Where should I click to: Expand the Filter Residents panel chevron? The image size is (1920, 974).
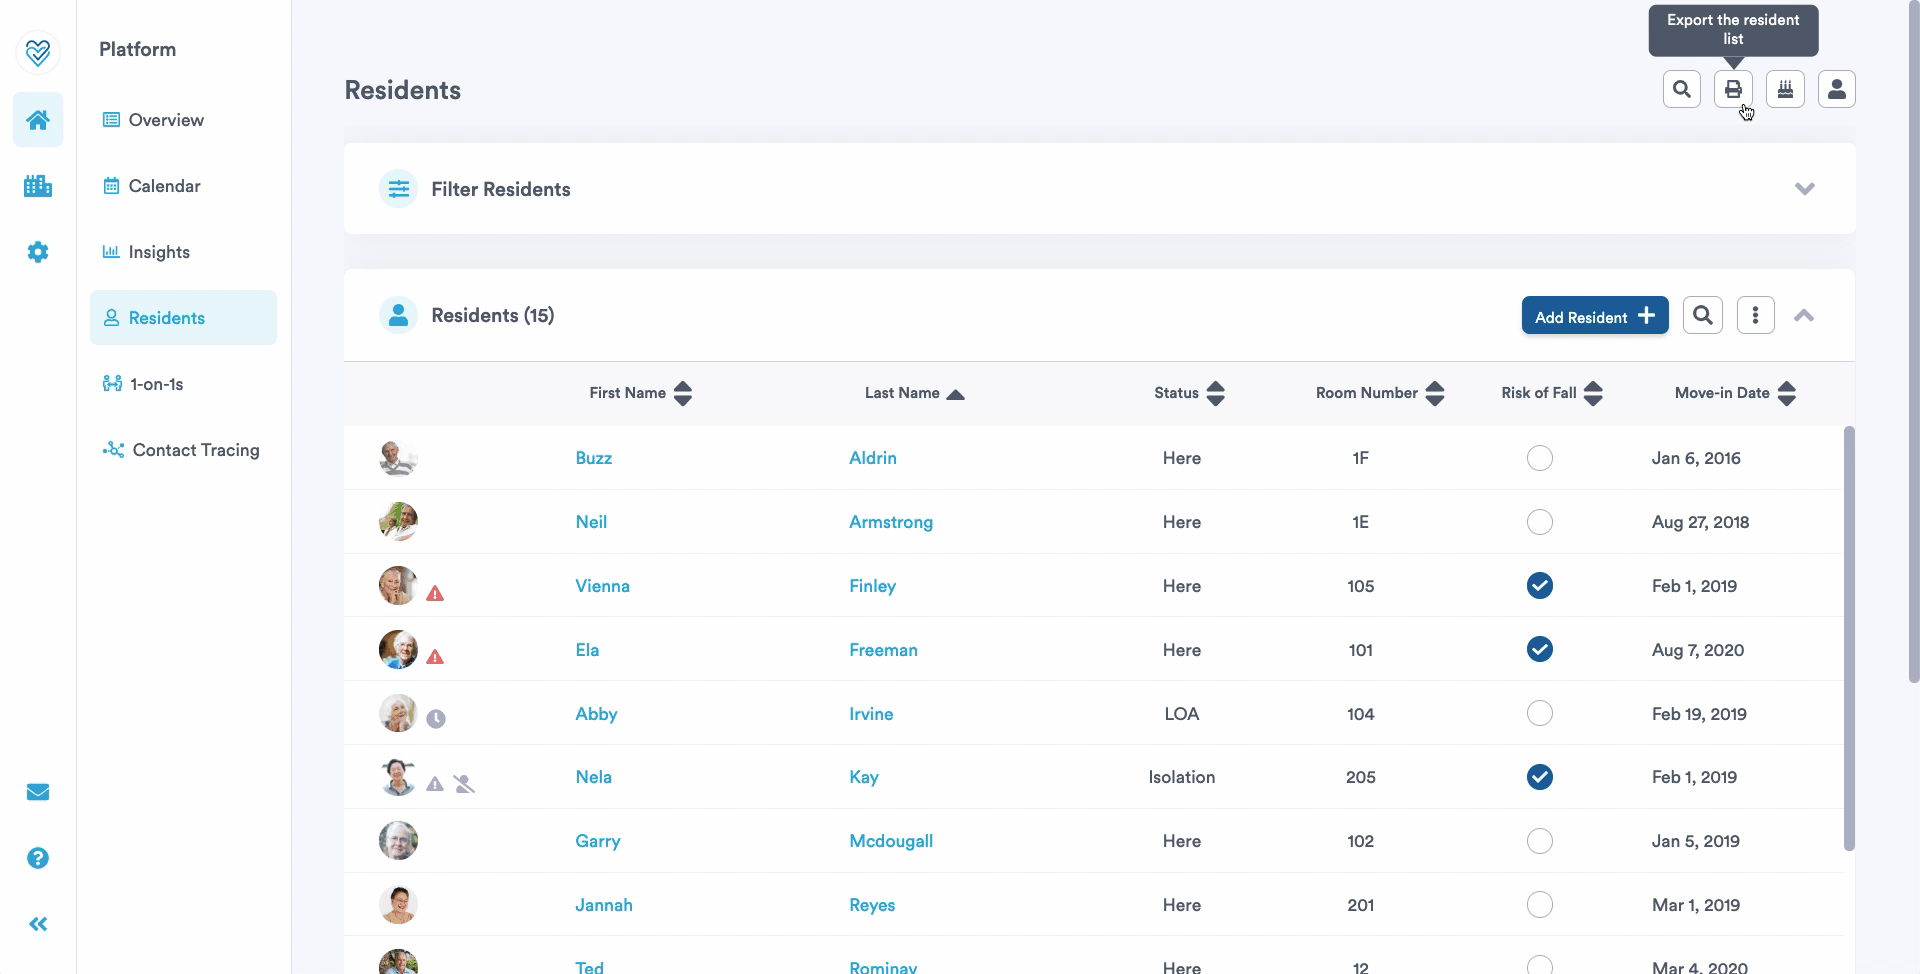point(1804,189)
